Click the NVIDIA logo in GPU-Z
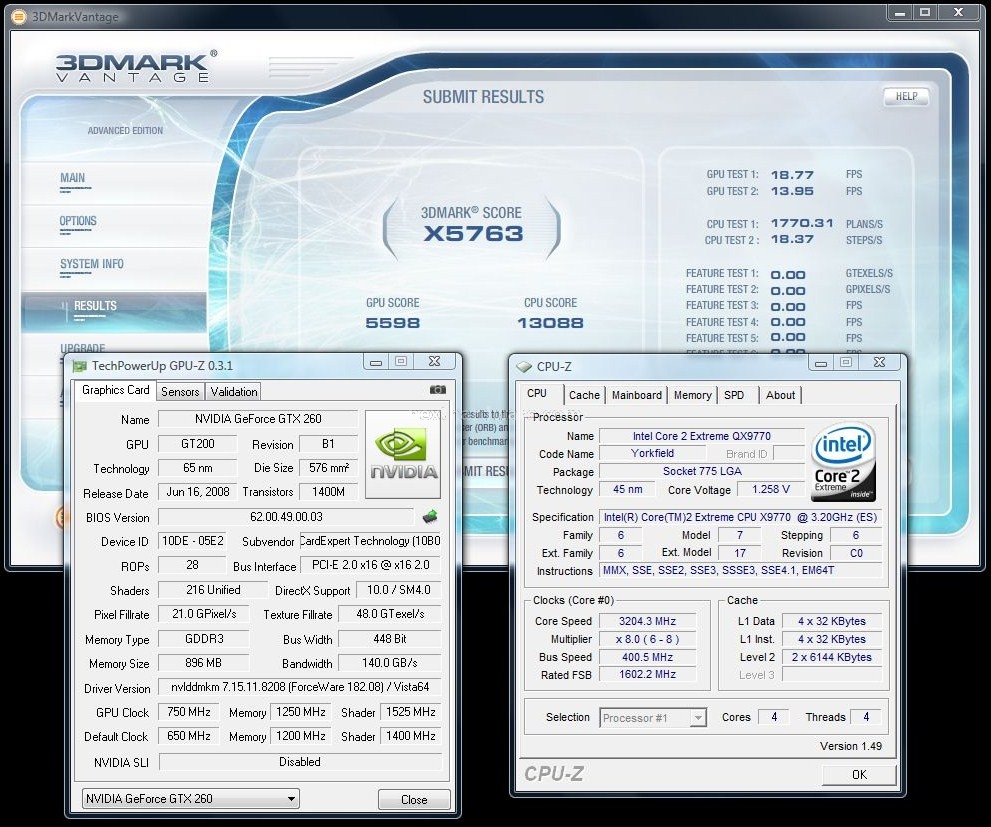The height and width of the screenshot is (827, 991). click(x=403, y=454)
